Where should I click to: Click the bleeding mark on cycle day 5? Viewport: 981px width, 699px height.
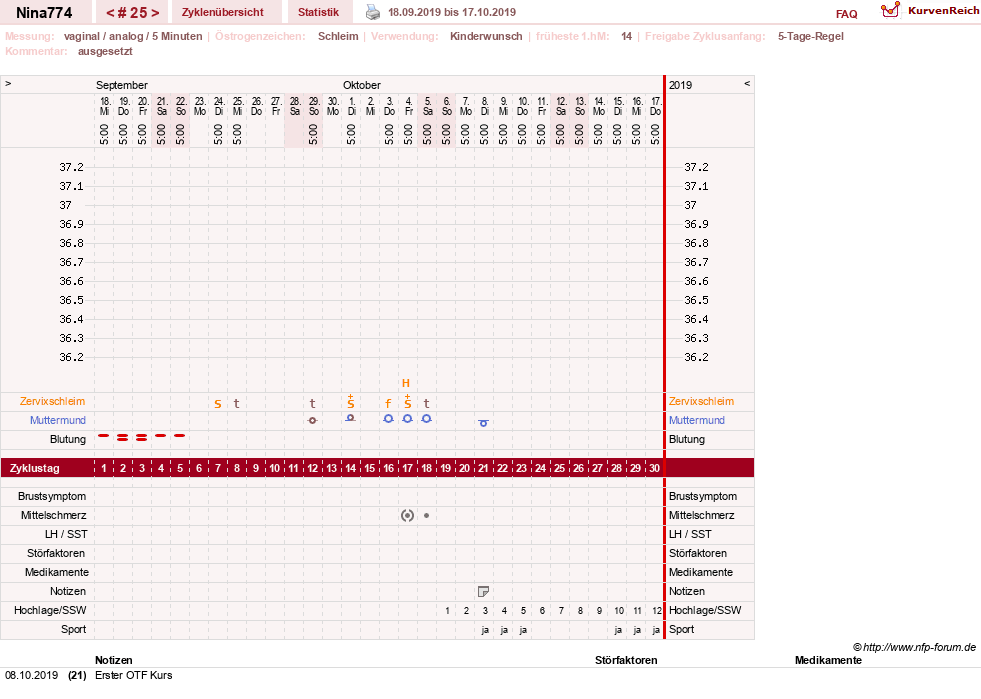[x=180, y=436]
